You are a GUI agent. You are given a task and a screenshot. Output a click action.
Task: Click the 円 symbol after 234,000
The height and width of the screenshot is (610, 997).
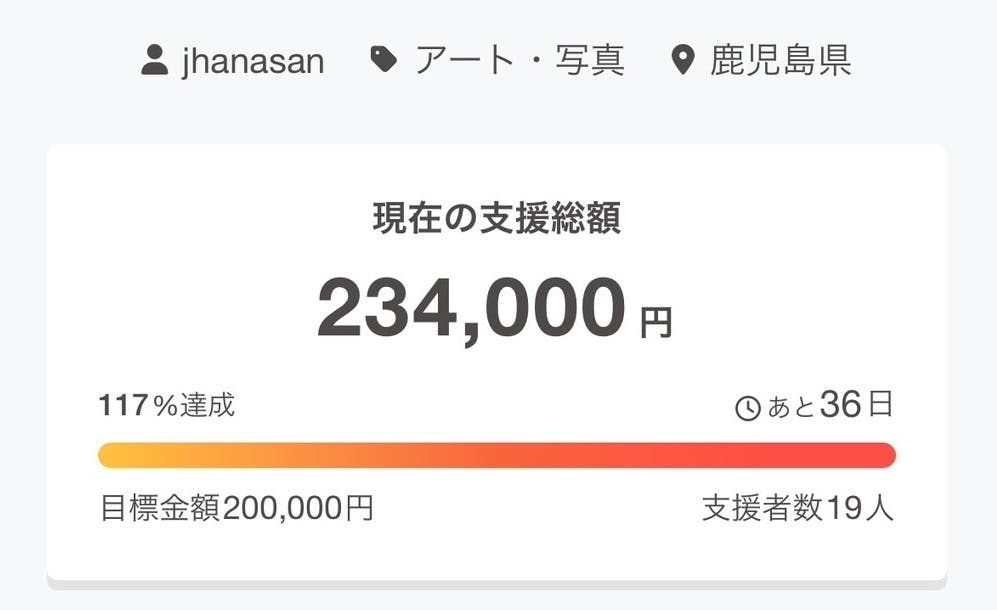pyautogui.click(x=656, y=323)
